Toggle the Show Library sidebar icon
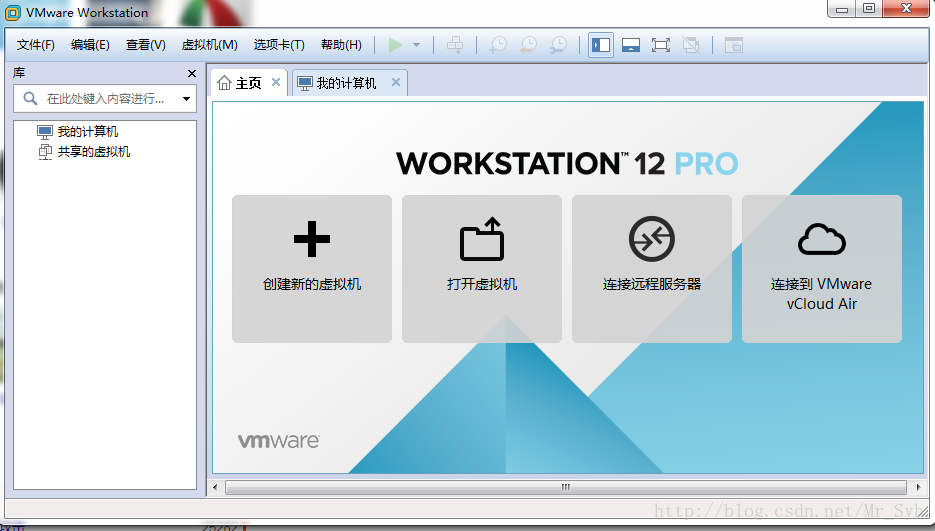This screenshot has width=935, height=531. (x=601, y=45)
